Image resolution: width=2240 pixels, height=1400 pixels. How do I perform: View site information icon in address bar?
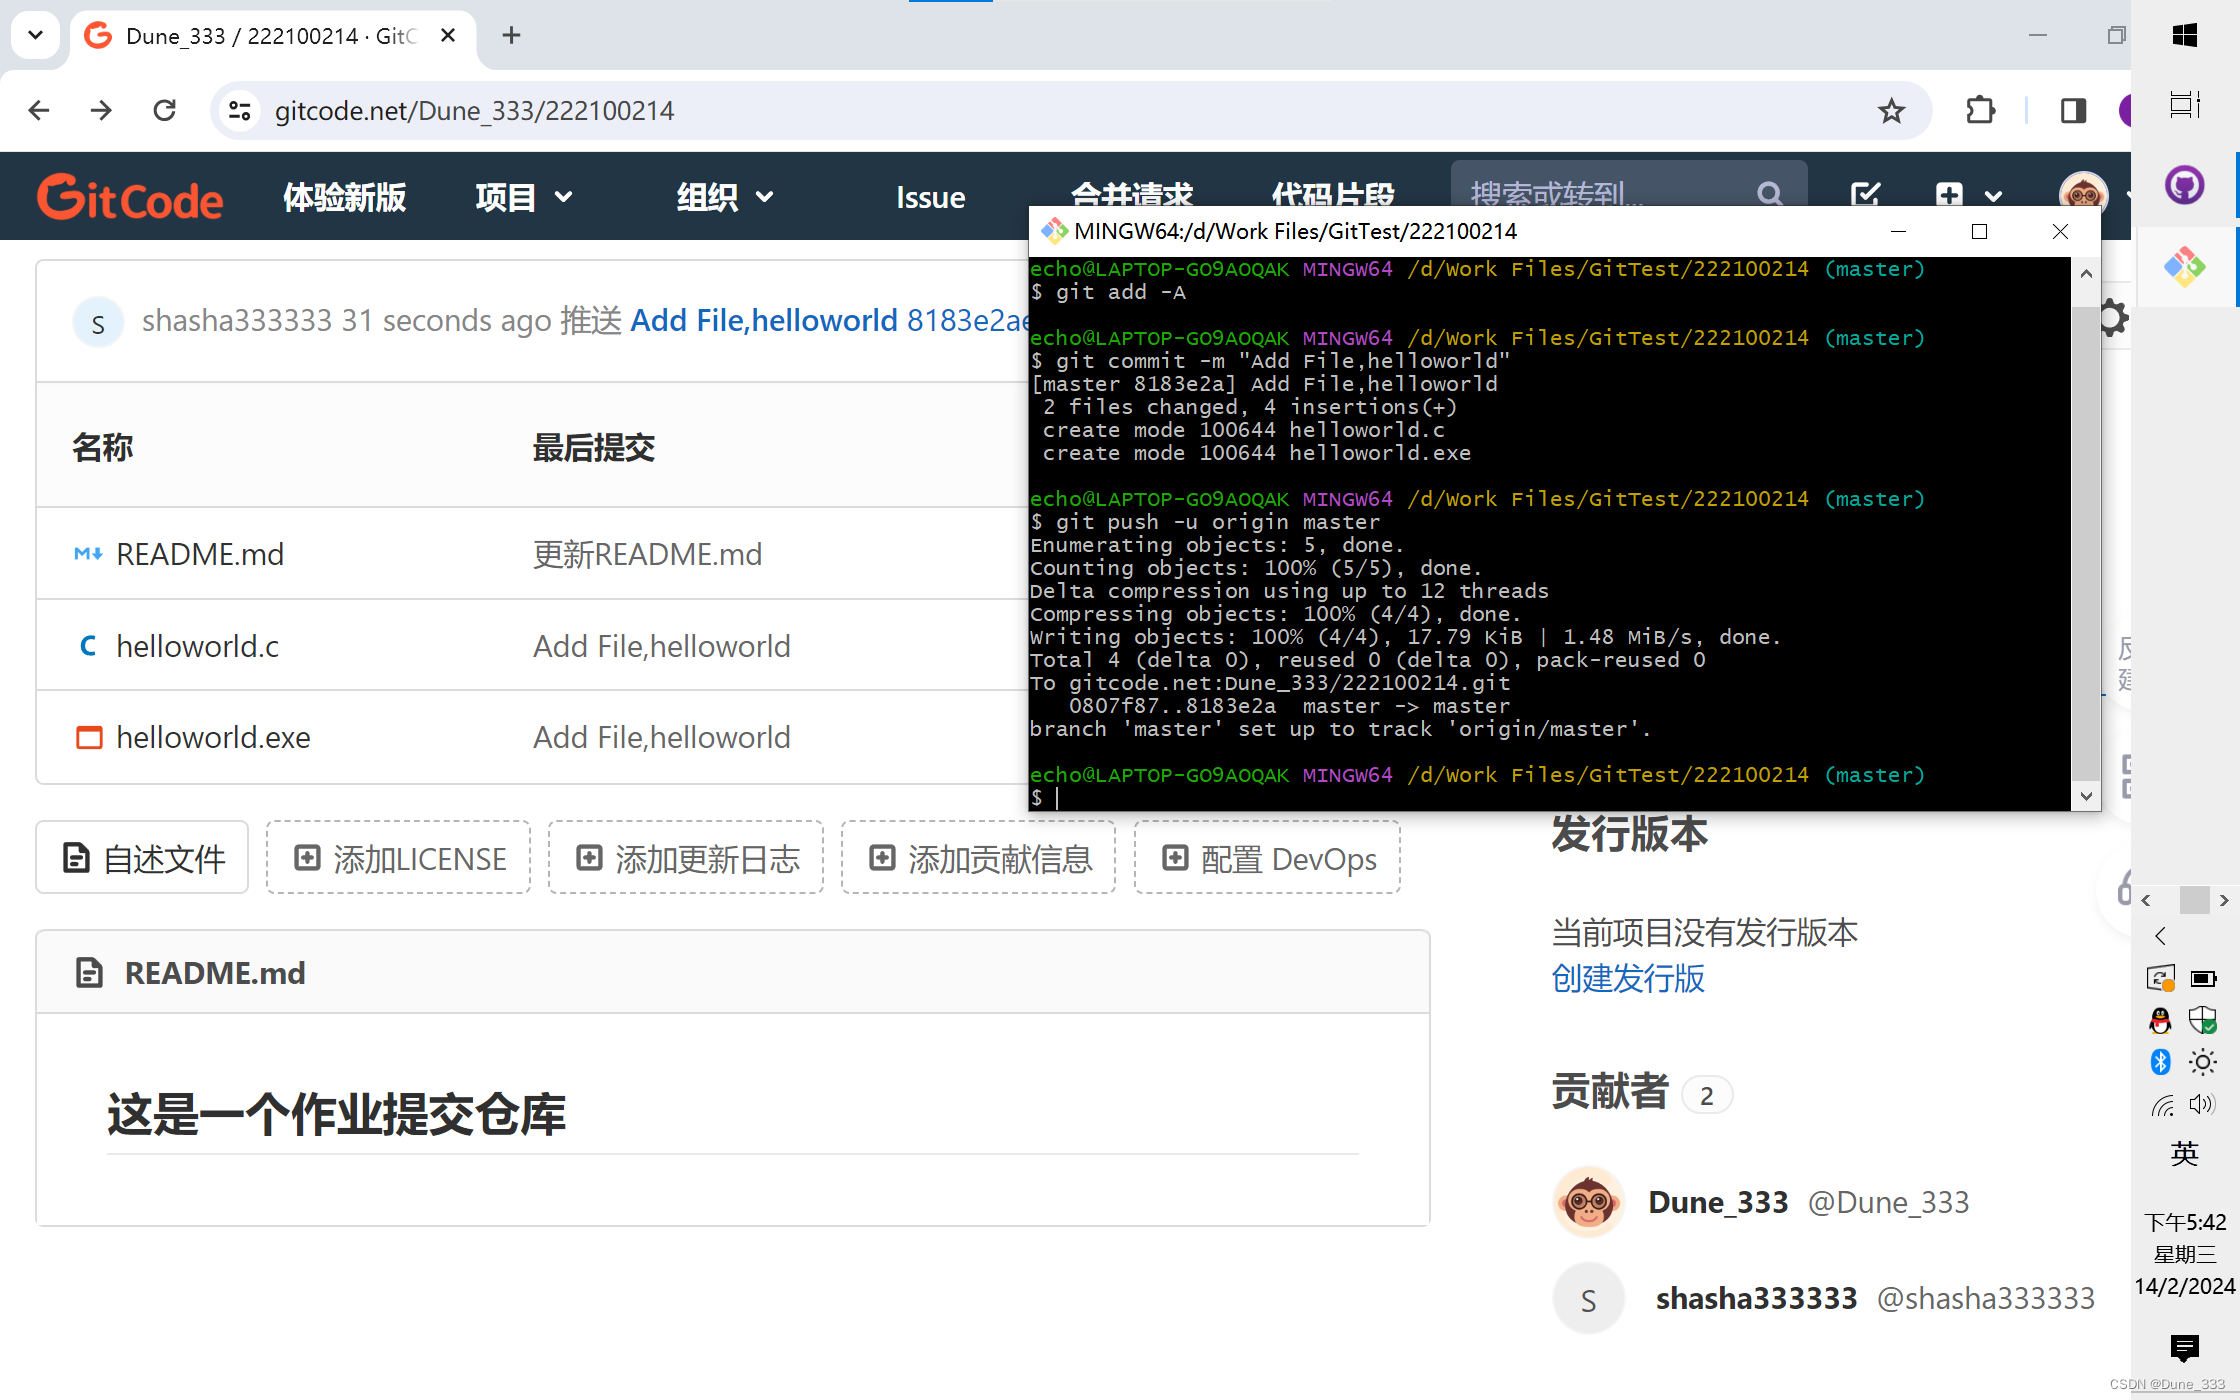click(x=240, y=110)
